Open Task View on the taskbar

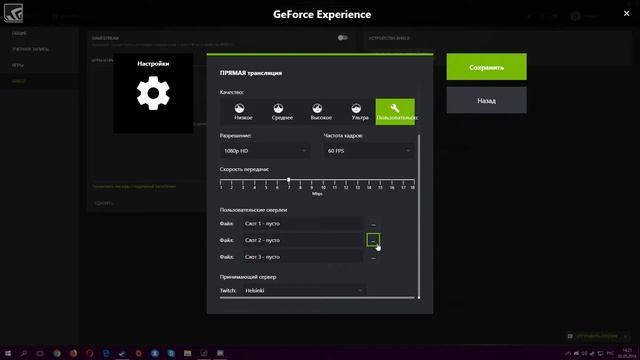pos(40,353)
